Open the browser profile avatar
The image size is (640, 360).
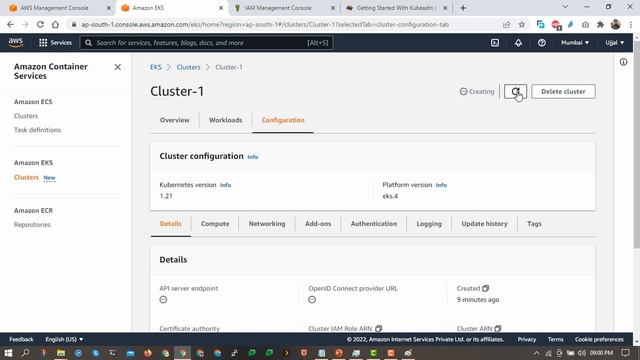pos(616,24)
